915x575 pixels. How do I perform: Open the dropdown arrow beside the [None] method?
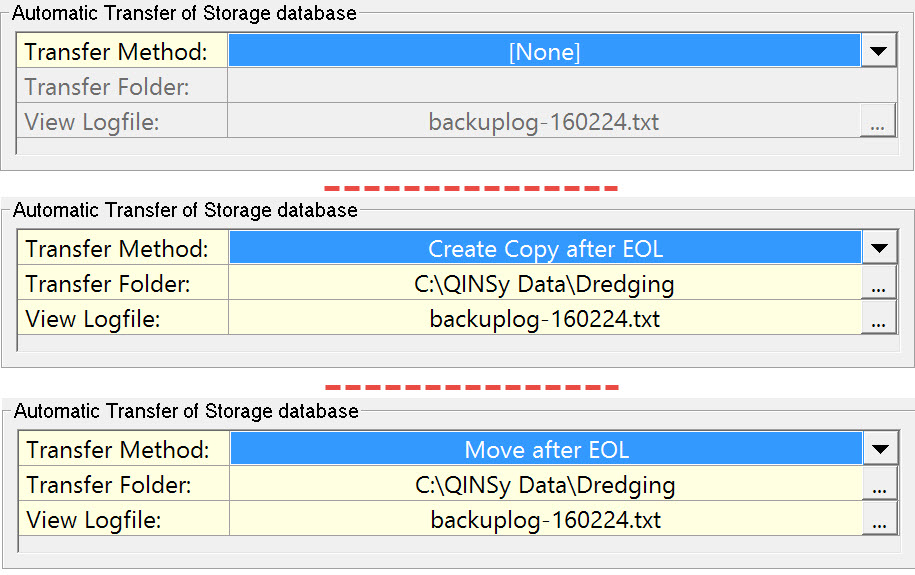tap(878, 50)
